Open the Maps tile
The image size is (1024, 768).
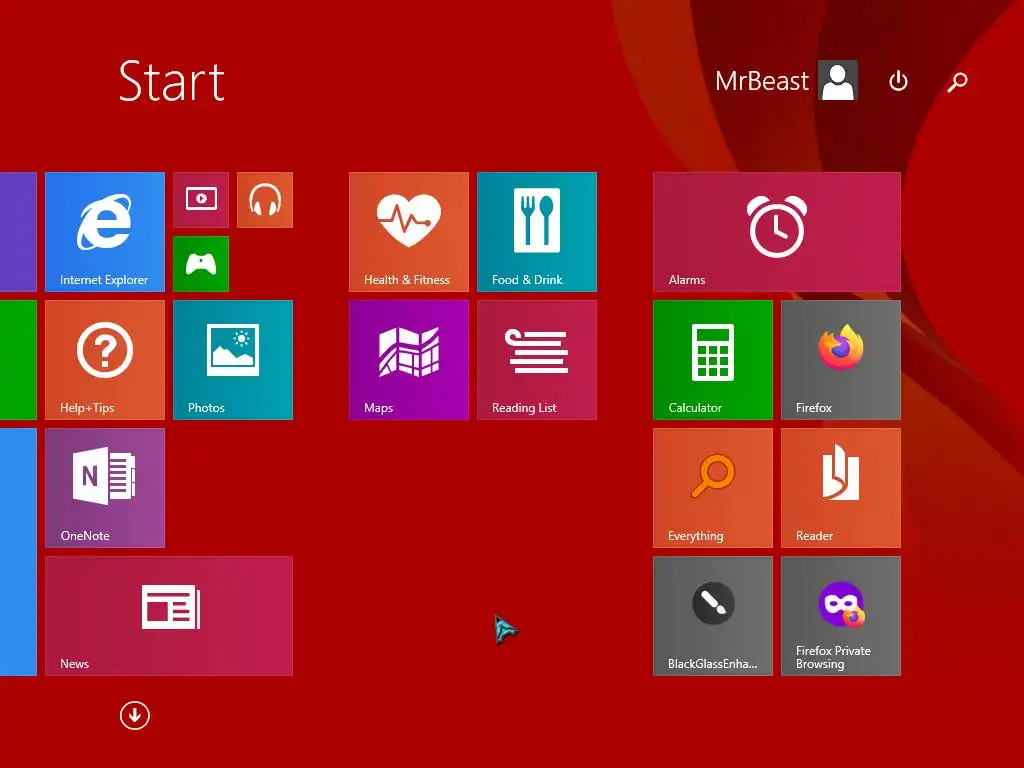(x=409, y=360)
